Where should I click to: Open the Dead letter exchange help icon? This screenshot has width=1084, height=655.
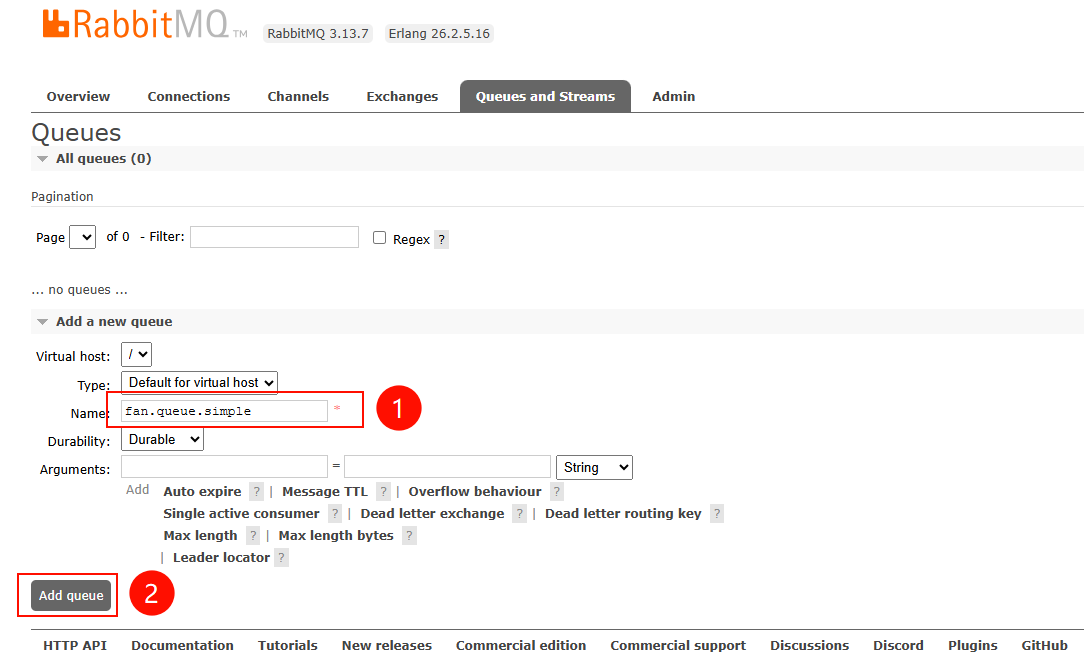[x=519, y=514]
